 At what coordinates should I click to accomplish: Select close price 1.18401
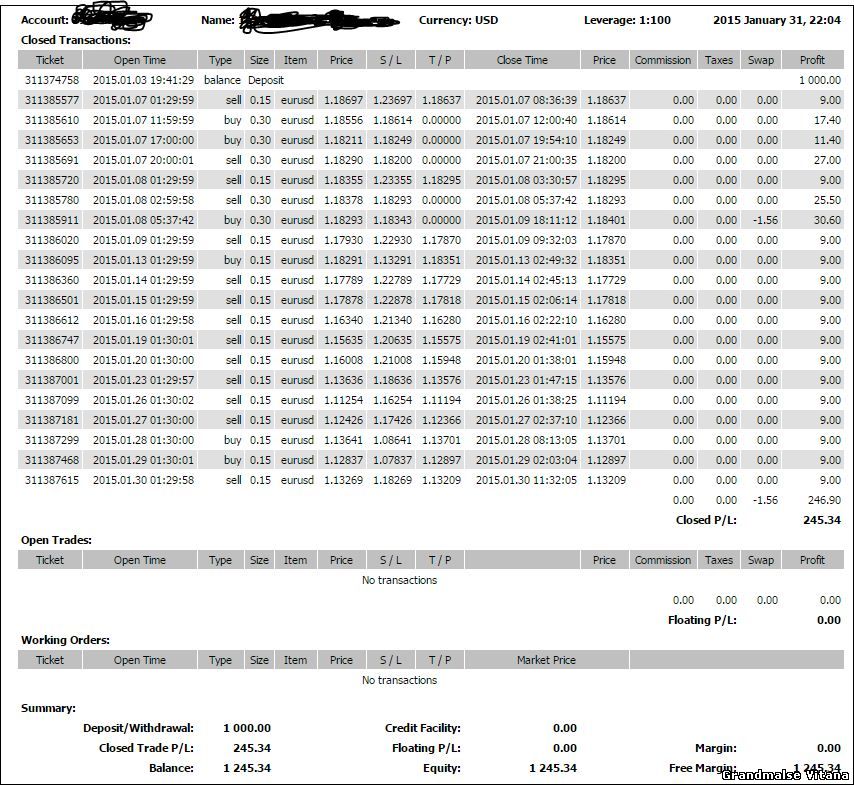606,220
